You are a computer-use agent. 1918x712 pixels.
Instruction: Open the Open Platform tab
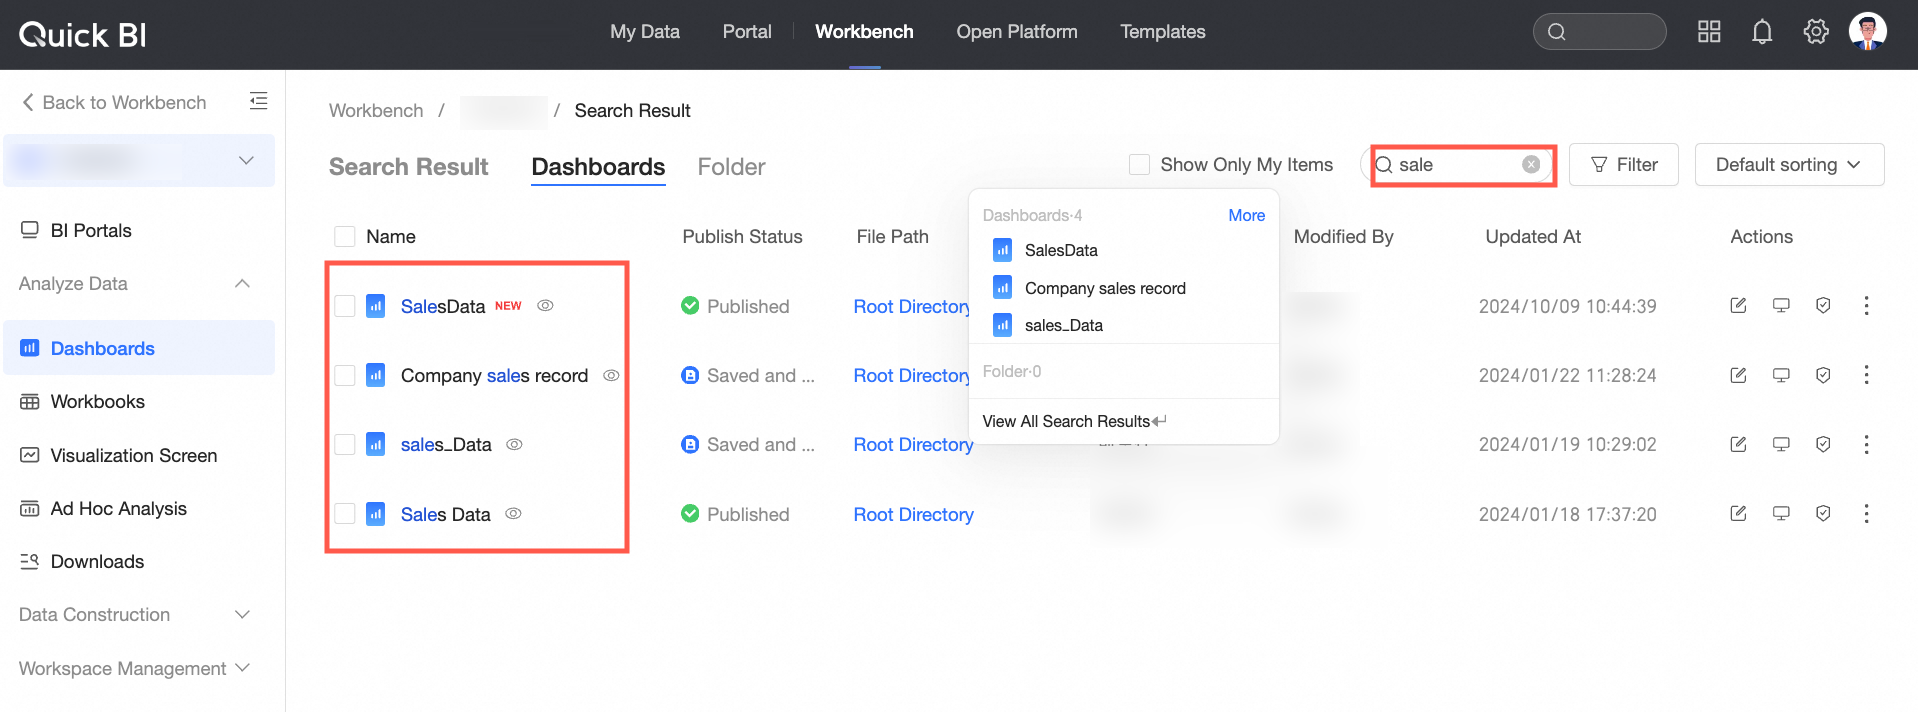tap(1017, 32)
